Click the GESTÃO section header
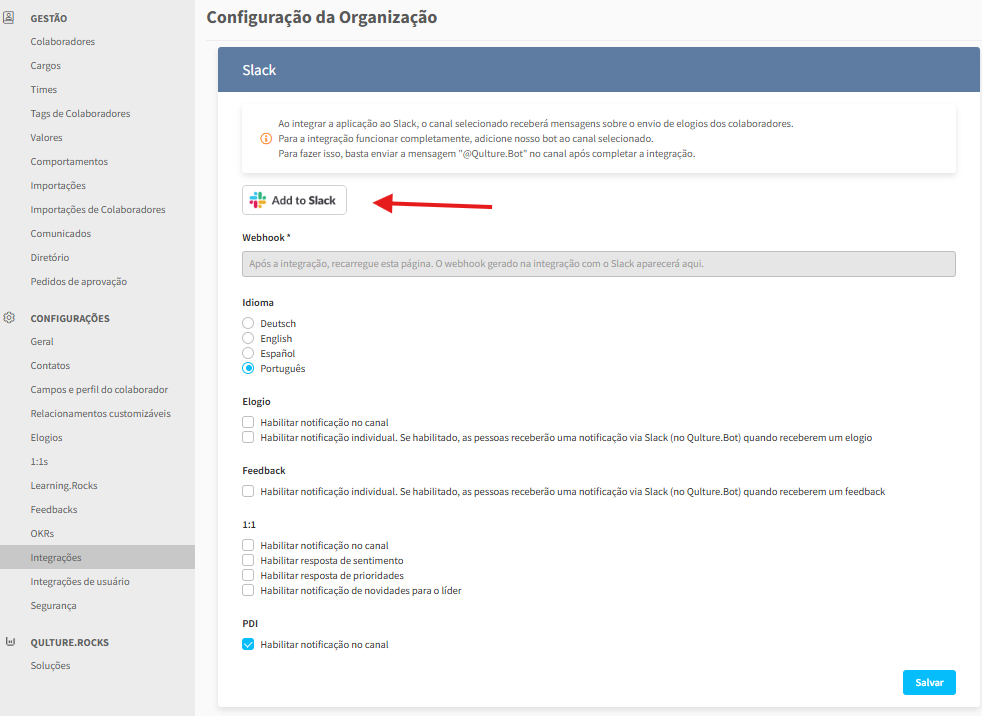Screen dimensions: 982x716 pos(49,18)
